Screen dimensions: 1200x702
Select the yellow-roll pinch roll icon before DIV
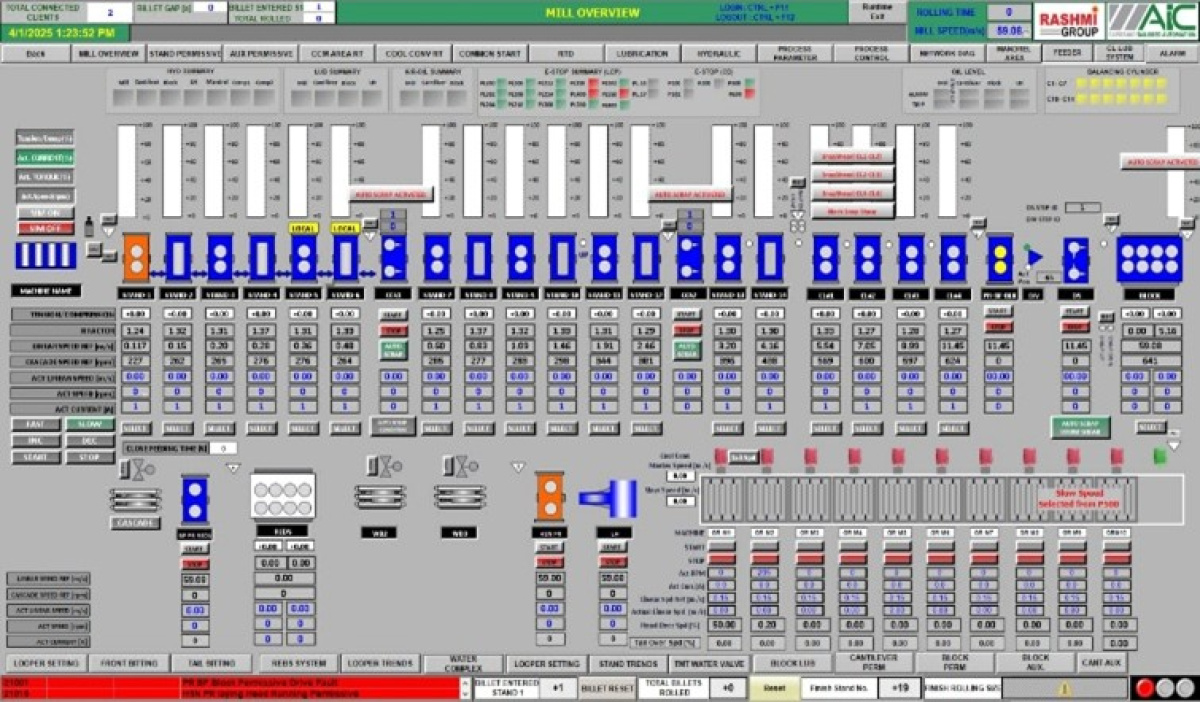[x=1000, y=258]
